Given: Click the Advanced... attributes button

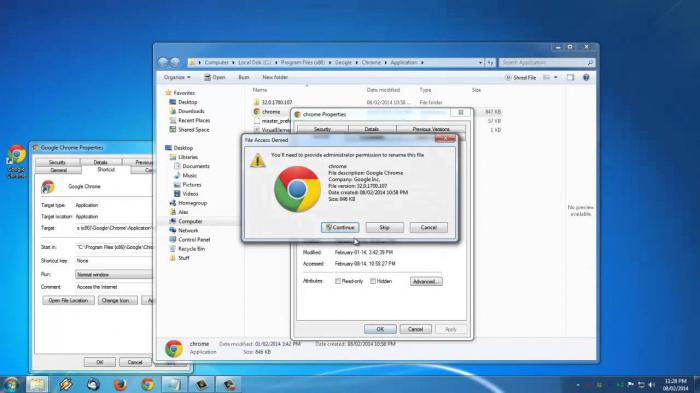Looking at the screenshot, I should (426, 281).
